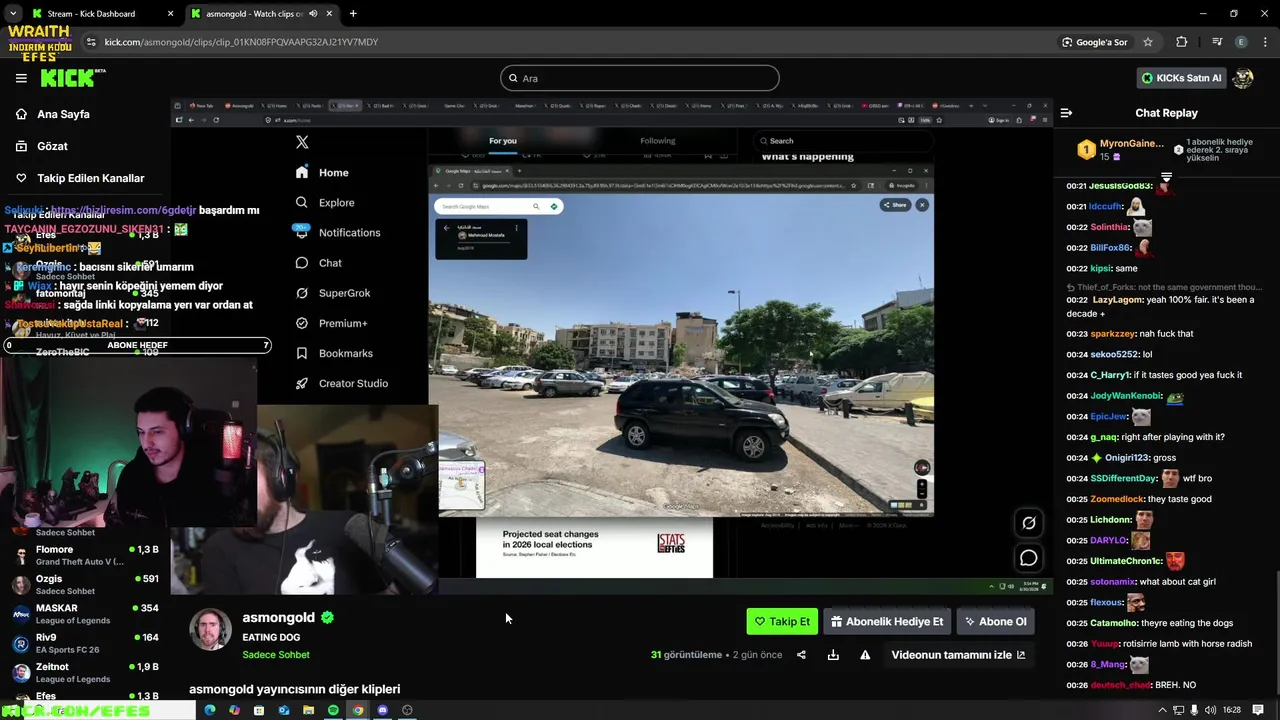Image resolution: width=1280 pixels, height=720 pixels.
Task: Click the system volume tray icon
Action: pos(1211,710)
